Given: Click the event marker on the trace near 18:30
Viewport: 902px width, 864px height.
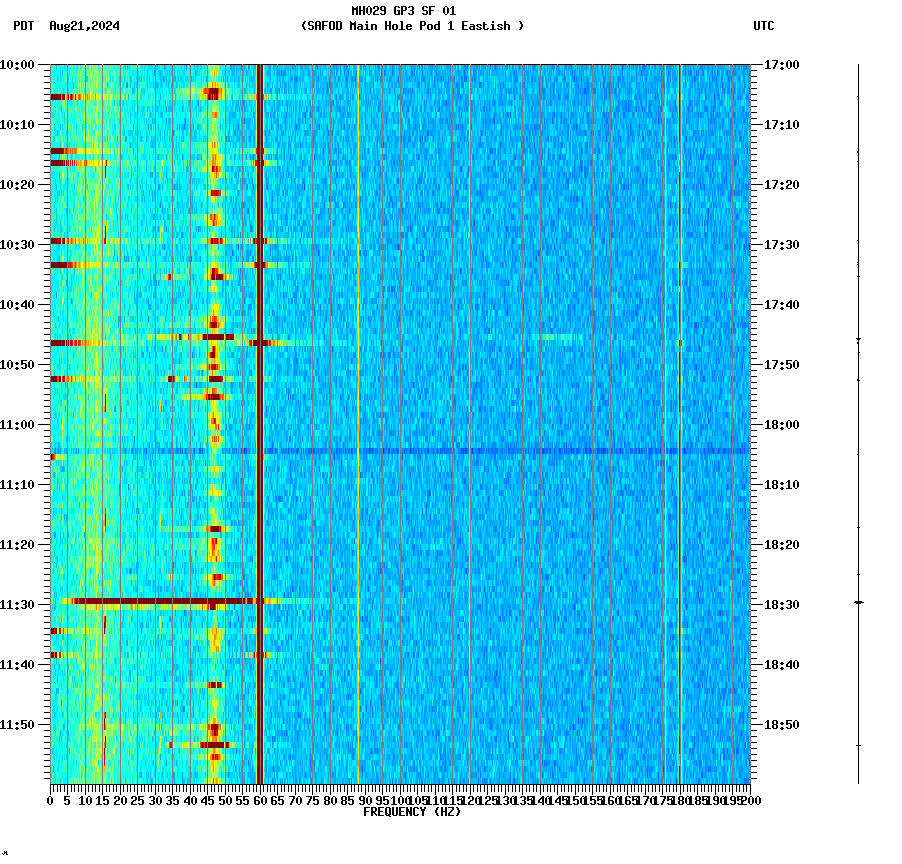Looking at the screenshot, I should (x=858, y=602).
